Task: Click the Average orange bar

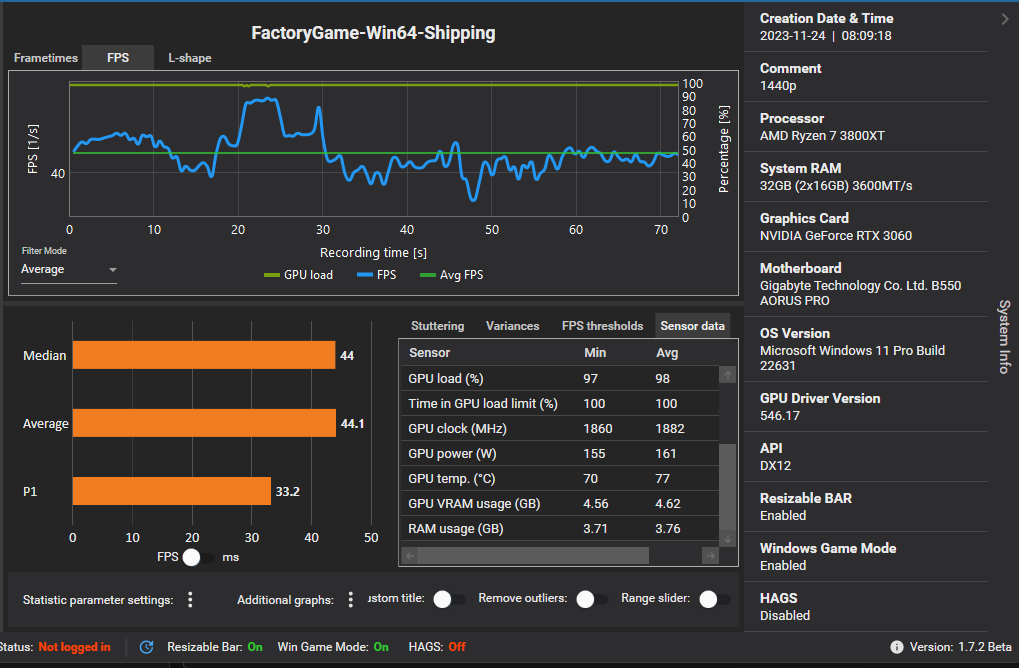Action: tap(204, 423)
